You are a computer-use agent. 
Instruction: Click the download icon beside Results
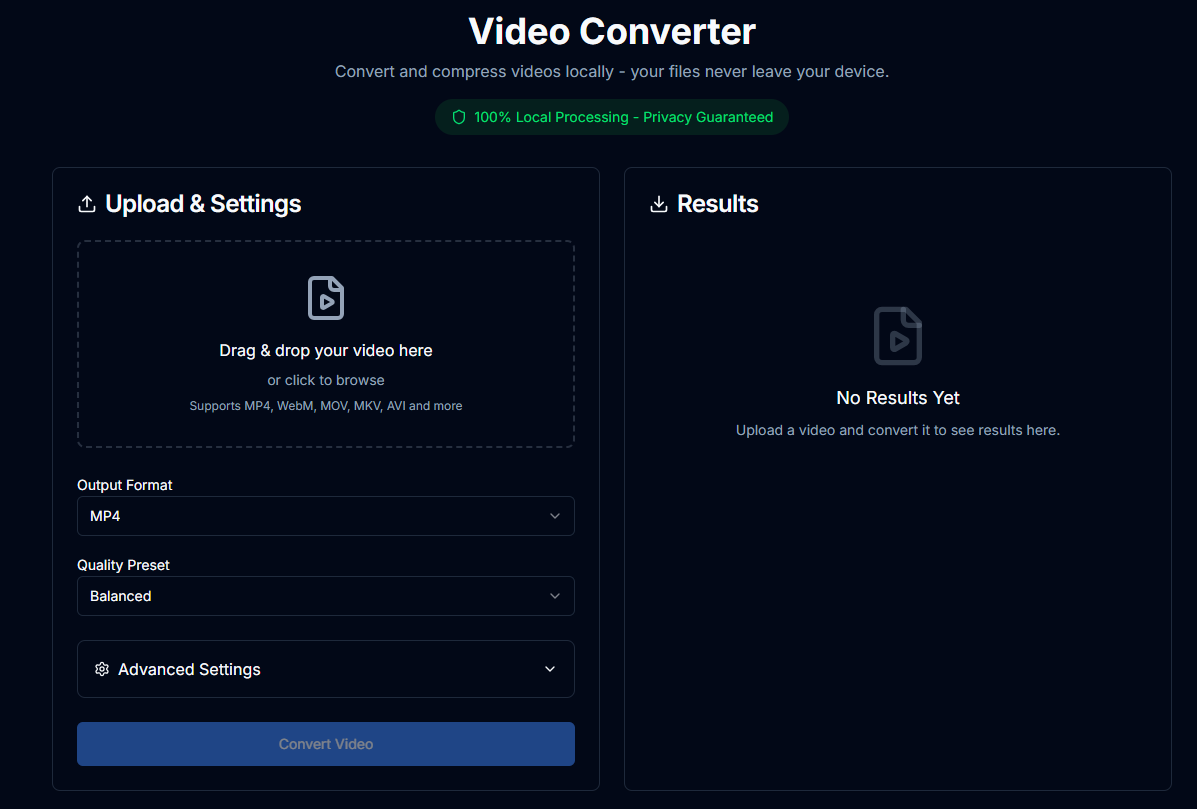click(659, 203)
